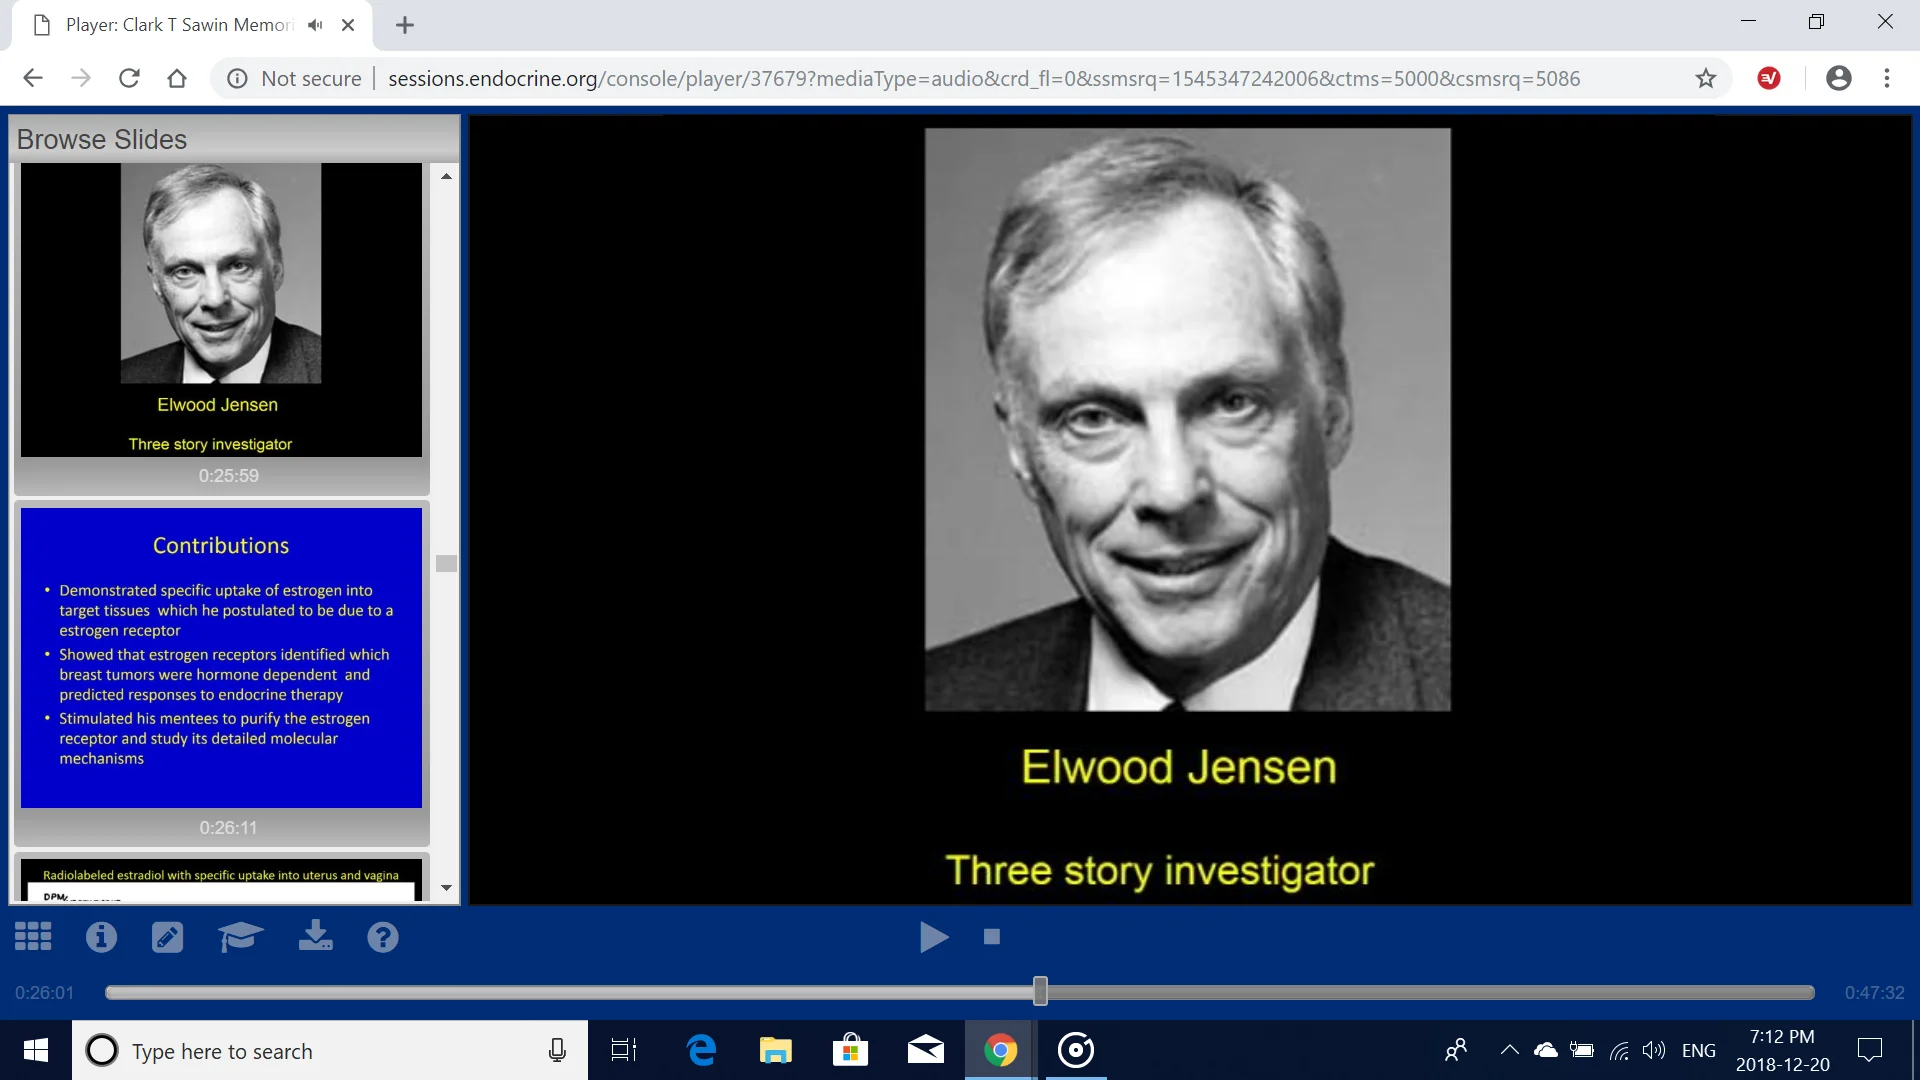Open the session info icon

point(101,937)
